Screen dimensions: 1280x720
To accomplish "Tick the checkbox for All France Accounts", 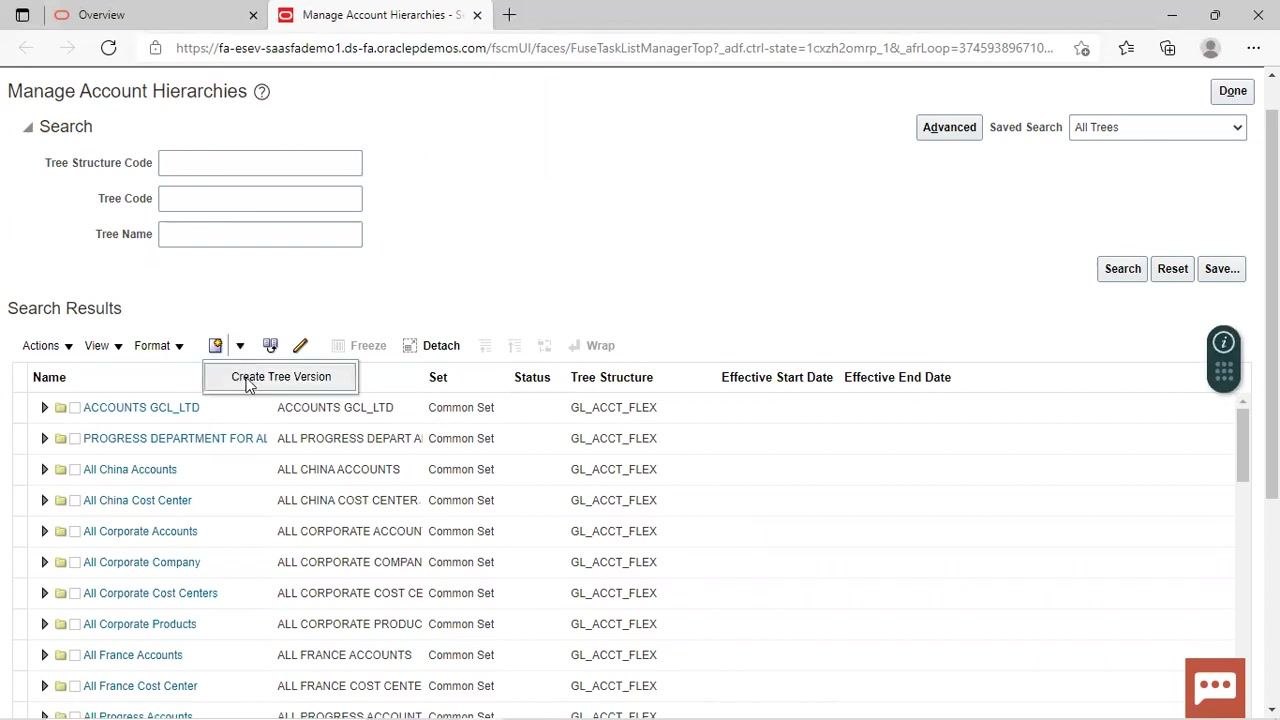I will click(75, 656).
